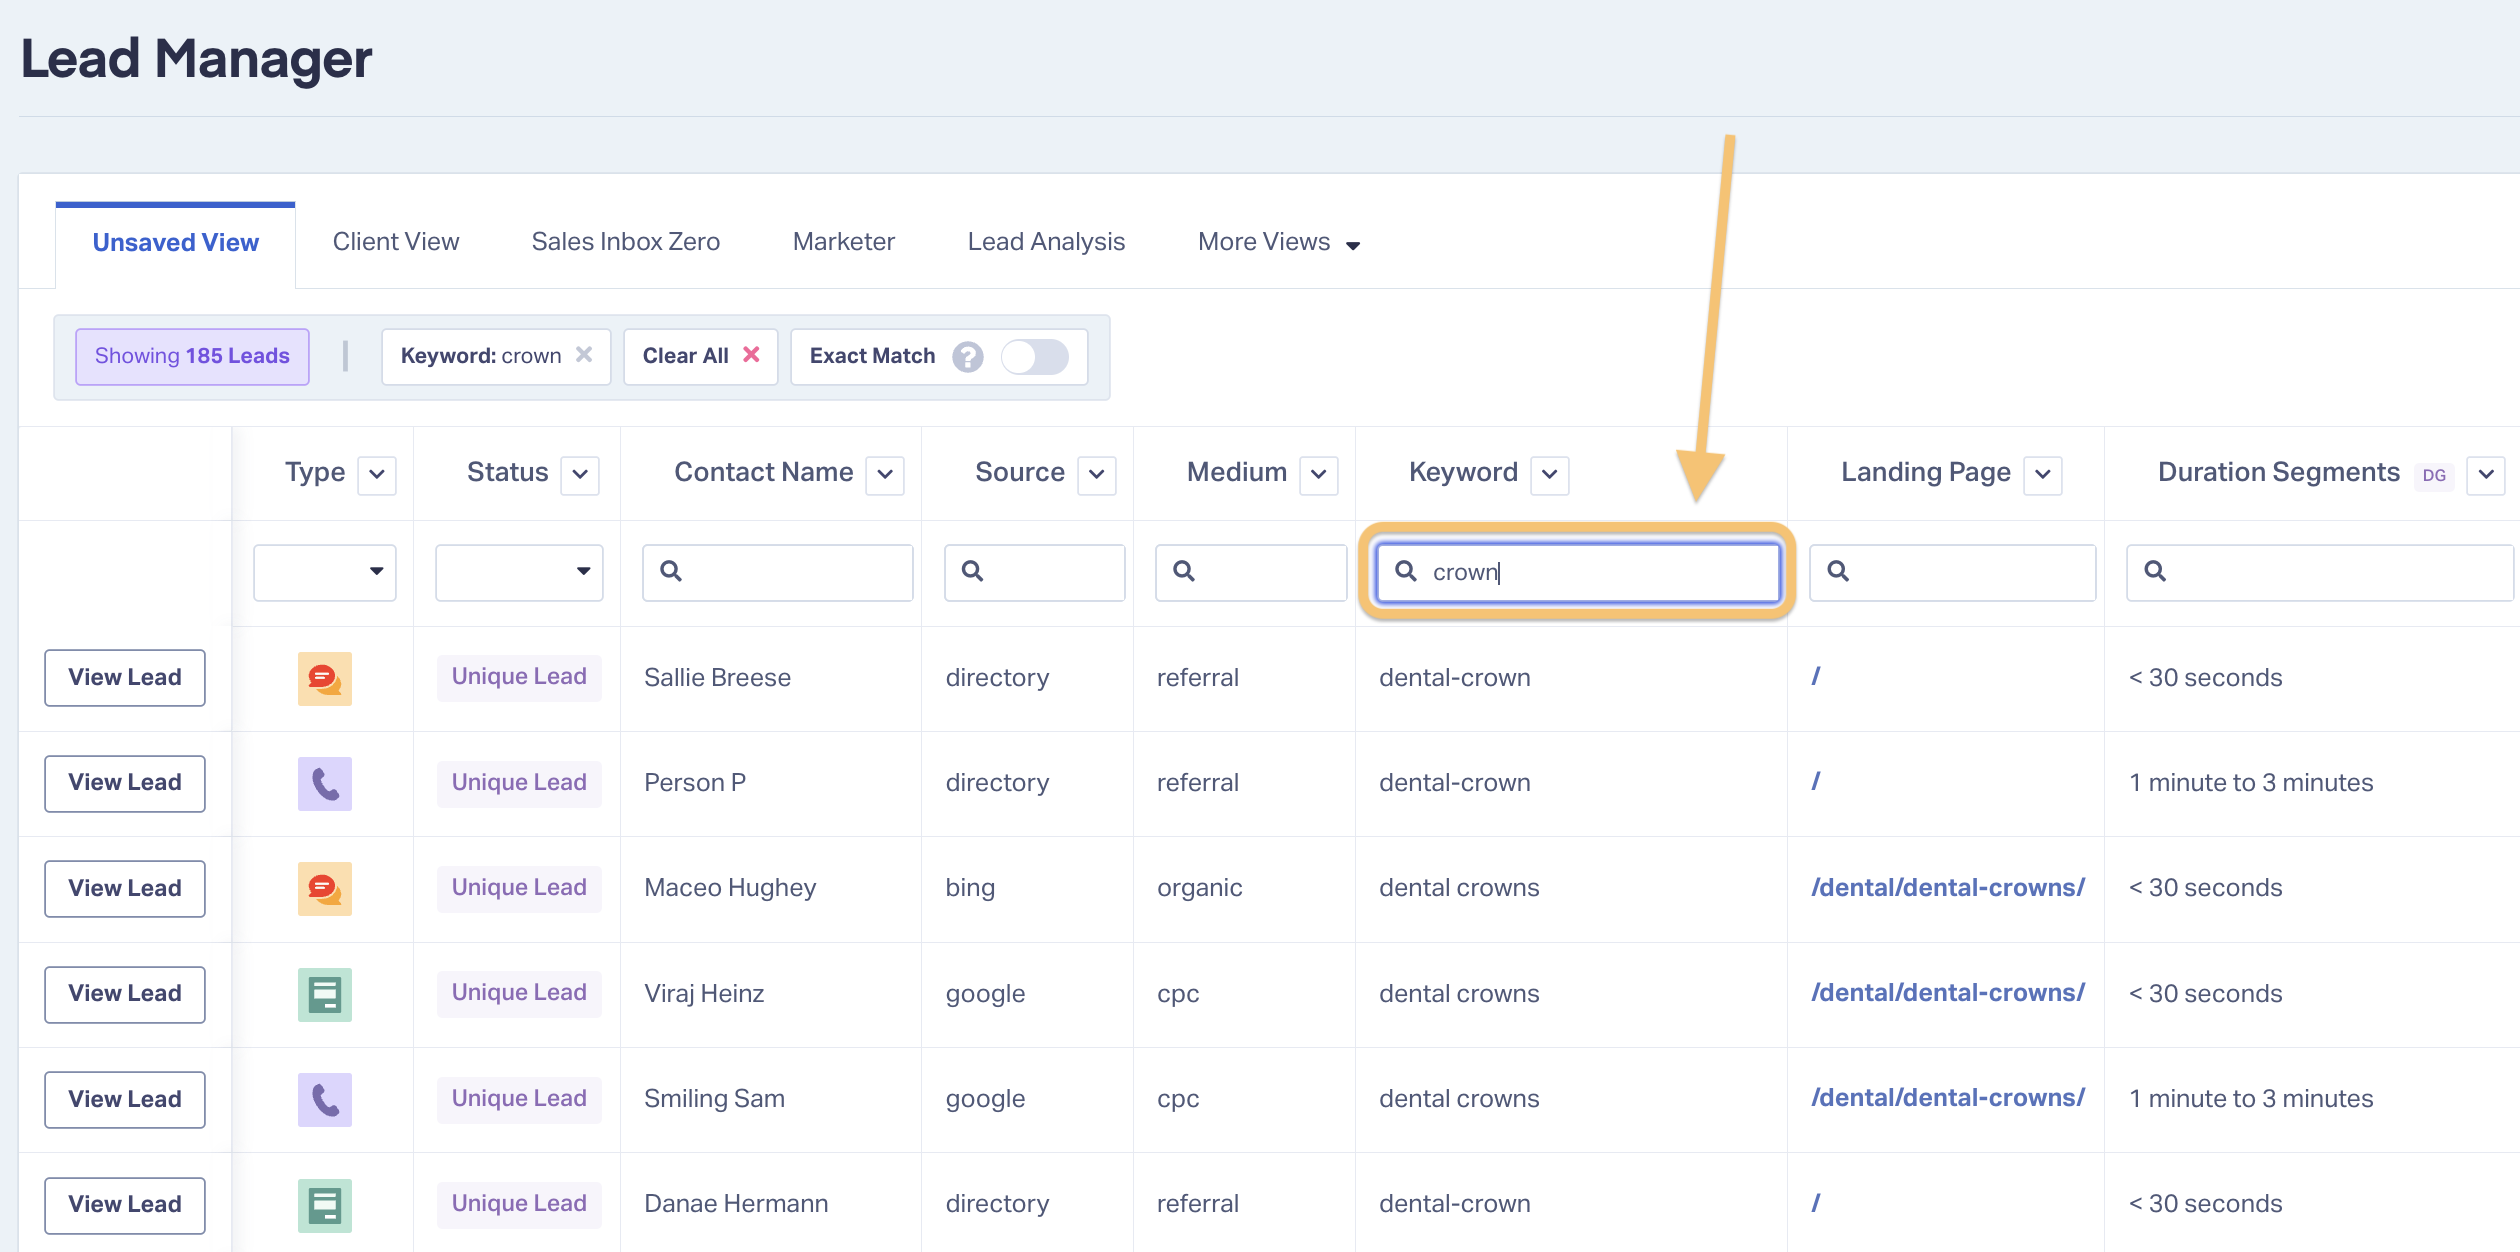Screen dimensions: 2520x1252
Task: Open the Landing Page column header menu
Action: coord(2043,475)
